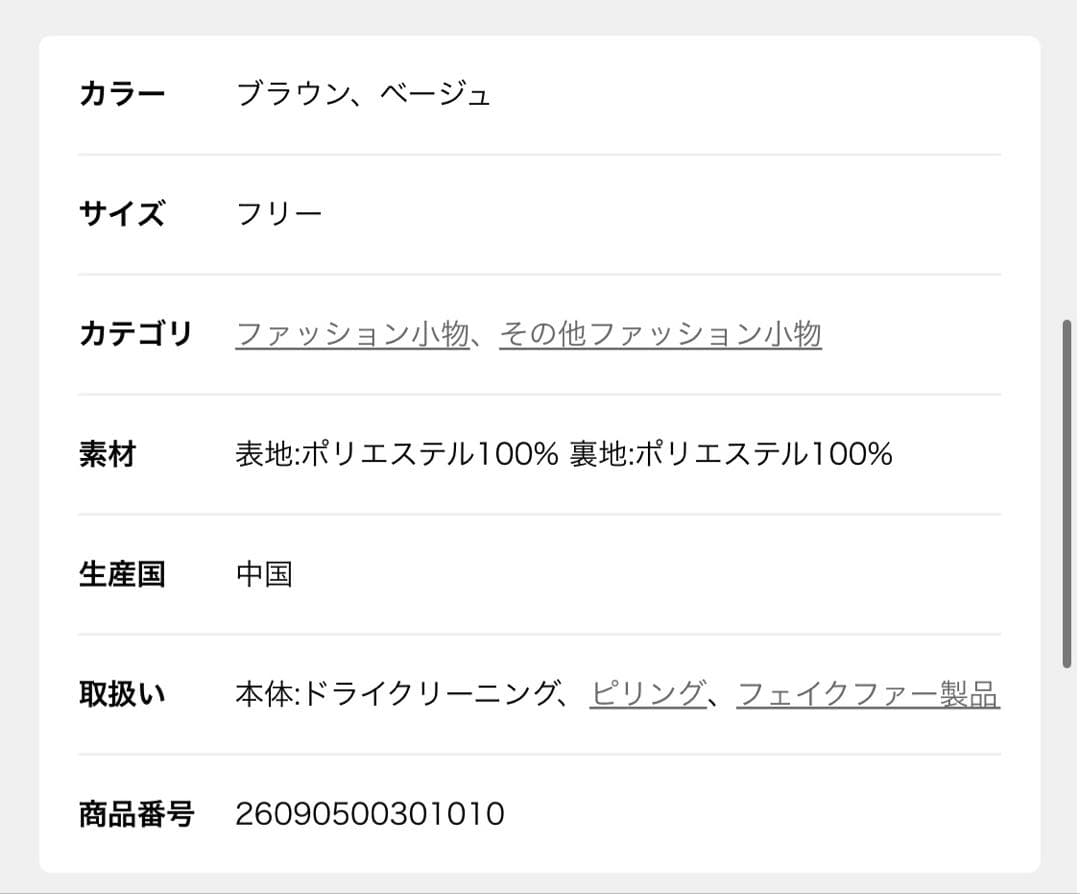Click the 商品番号 row label
This screenshot has width=1080, height=894.
click(x=136, y=814)
